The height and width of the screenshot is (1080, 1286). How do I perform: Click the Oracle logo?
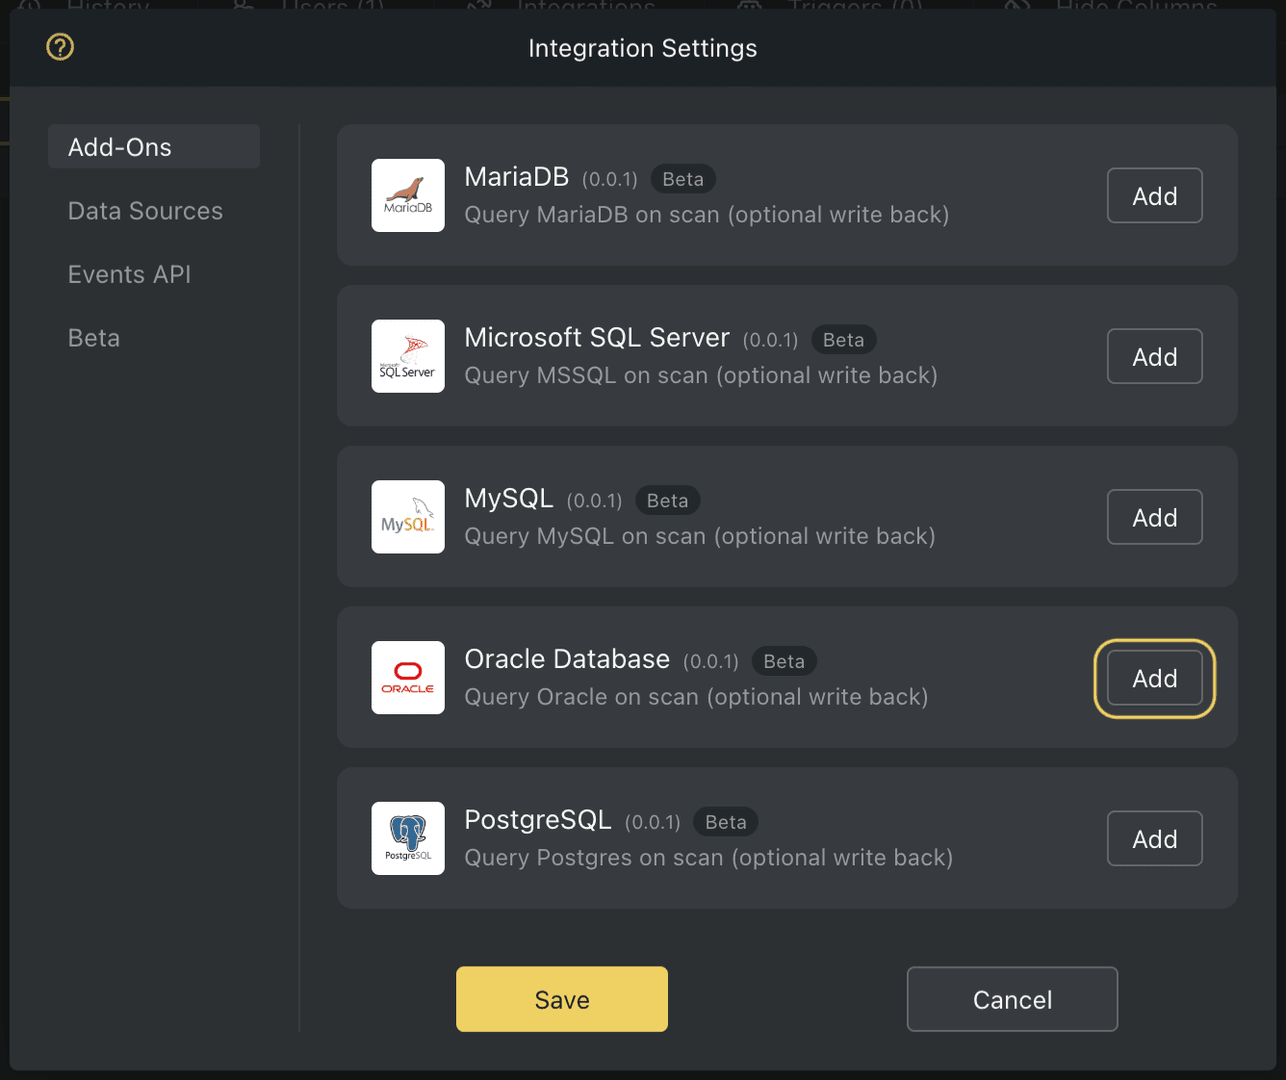pos(408,678)
